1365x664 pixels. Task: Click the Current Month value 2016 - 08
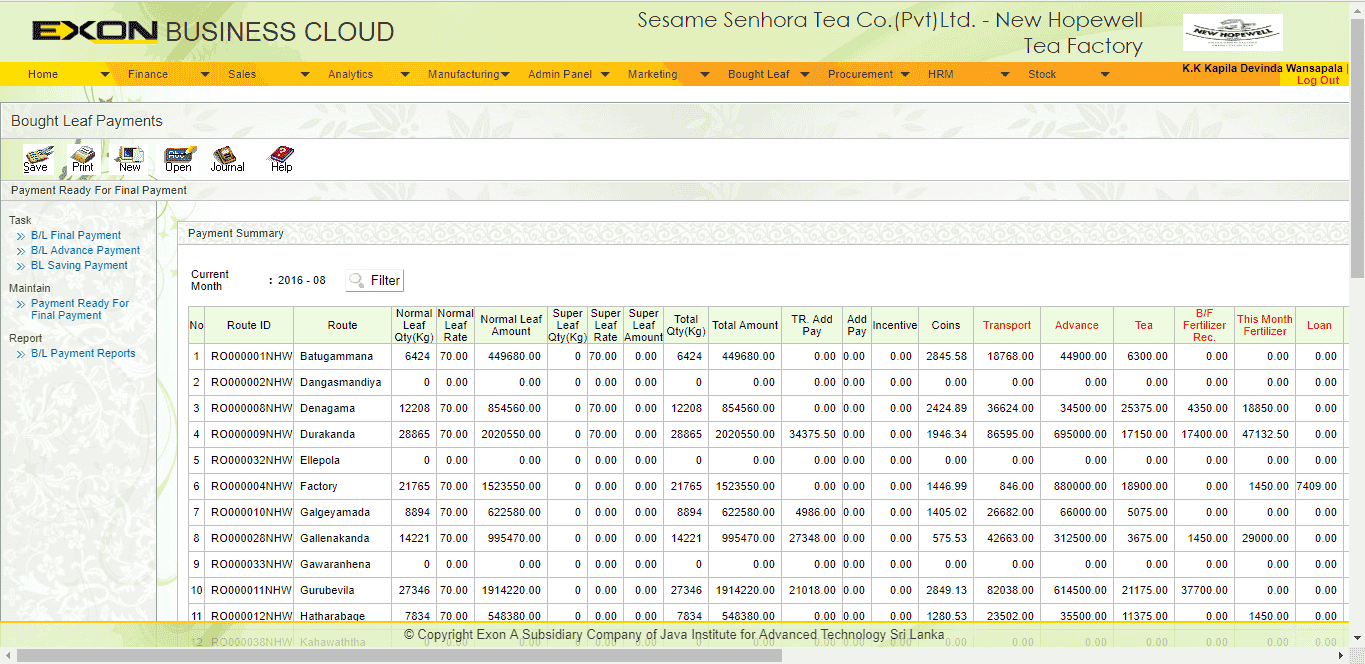point(302,281)
